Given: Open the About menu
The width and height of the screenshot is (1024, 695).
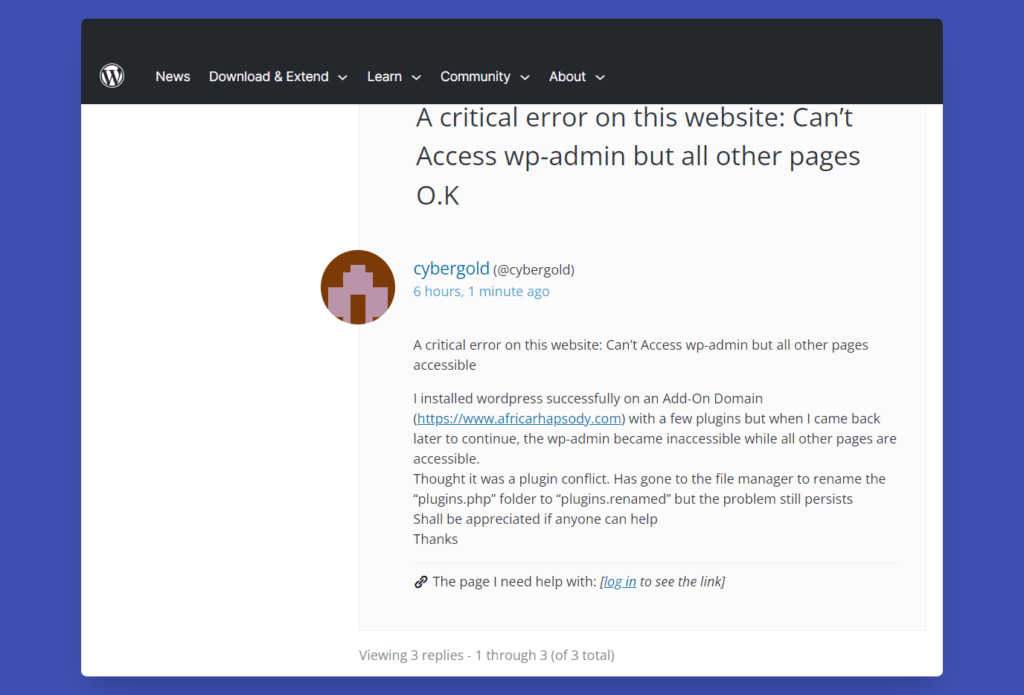Looking at the screenshot, I should pos(567,76).
